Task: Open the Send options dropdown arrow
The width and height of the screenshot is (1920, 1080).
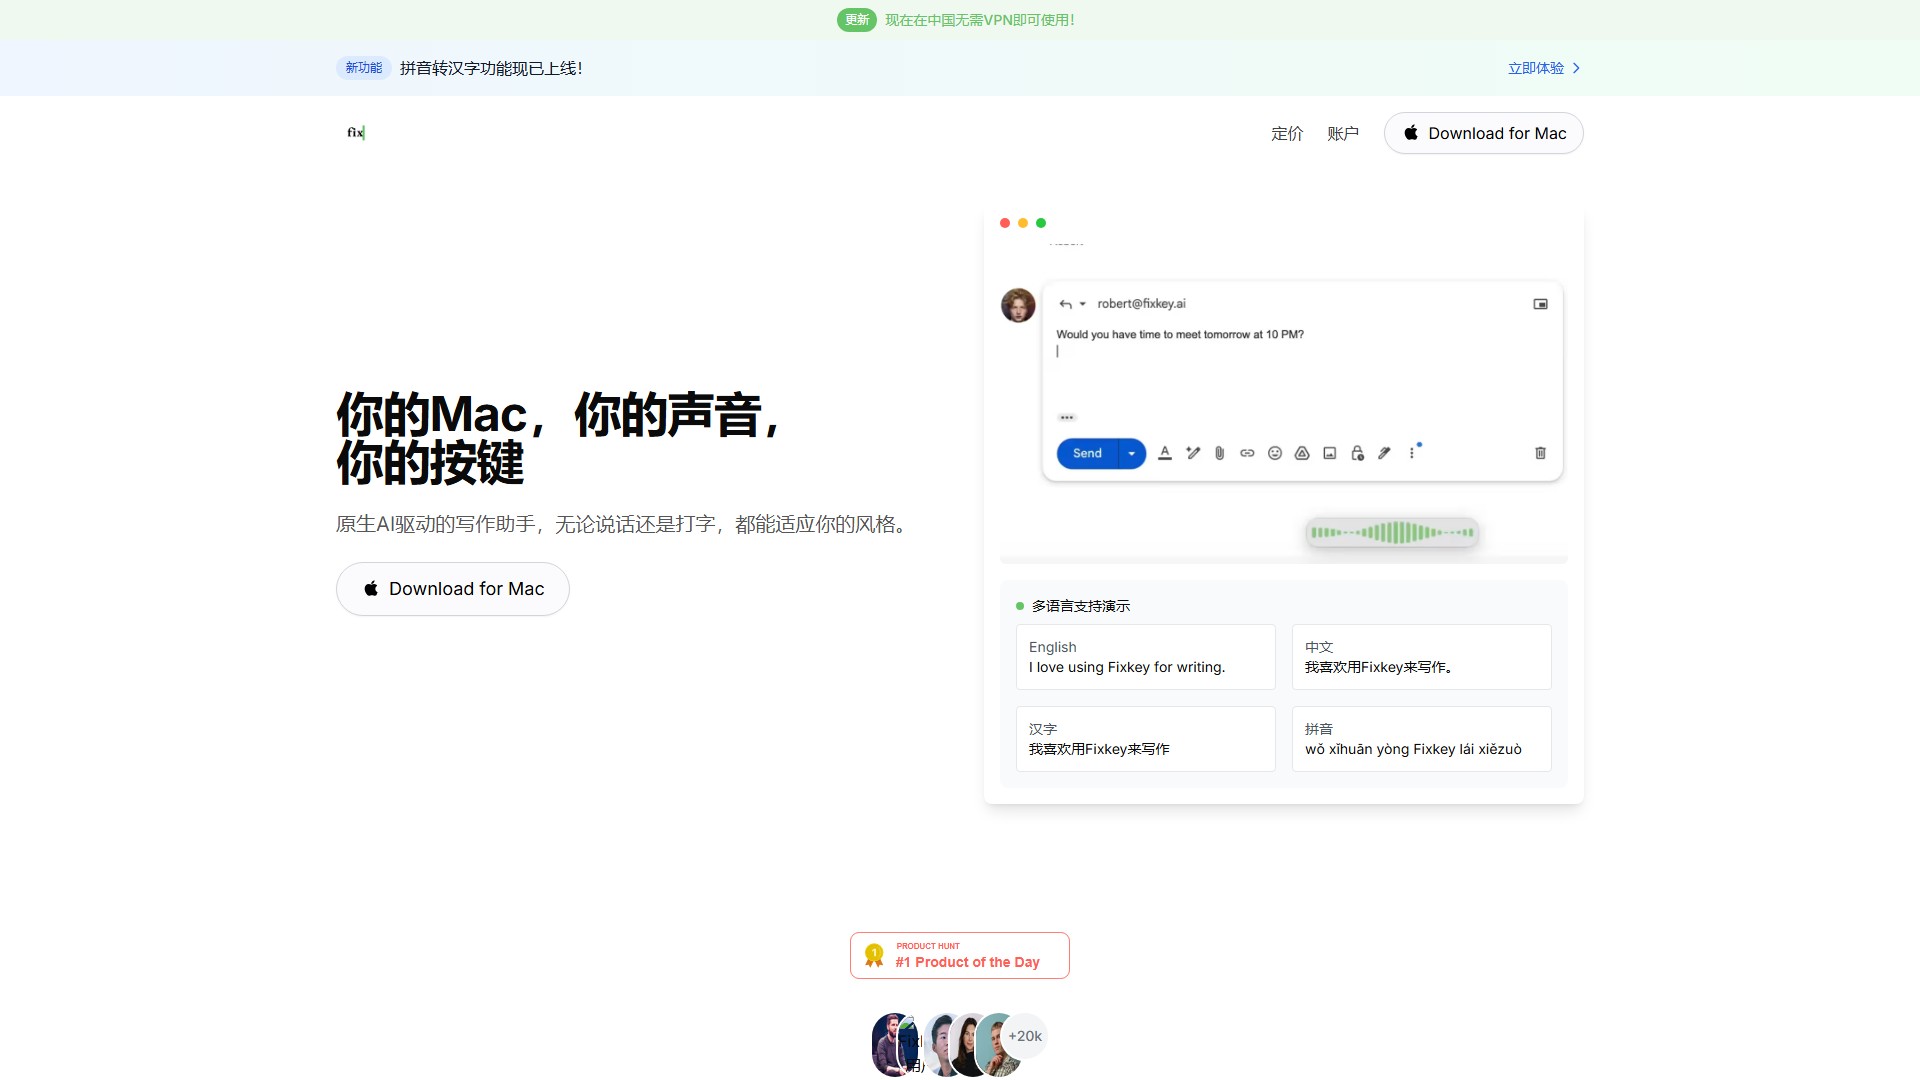Action: [1132, 454]
